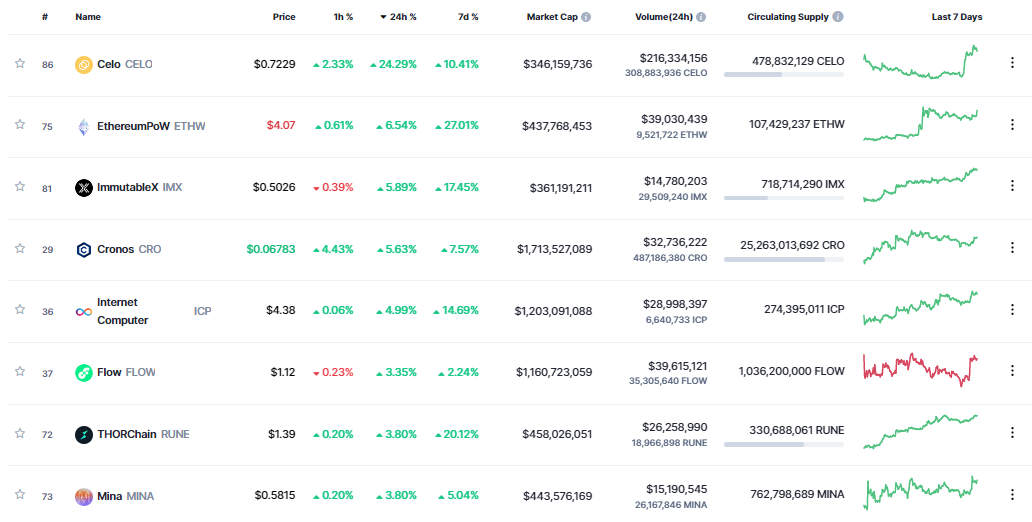Viewport: 1032px width, 522px height.
Task: Open the Mina row options menu
Action: pyautogui.click(x=1012, y=494)
